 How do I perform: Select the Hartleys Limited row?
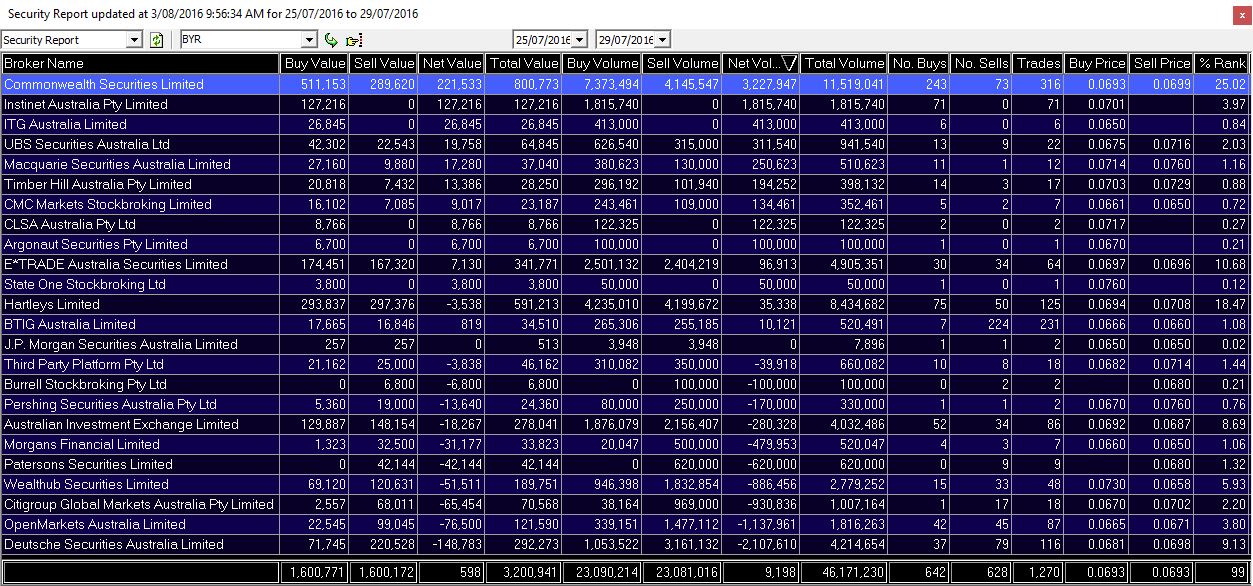625,304
